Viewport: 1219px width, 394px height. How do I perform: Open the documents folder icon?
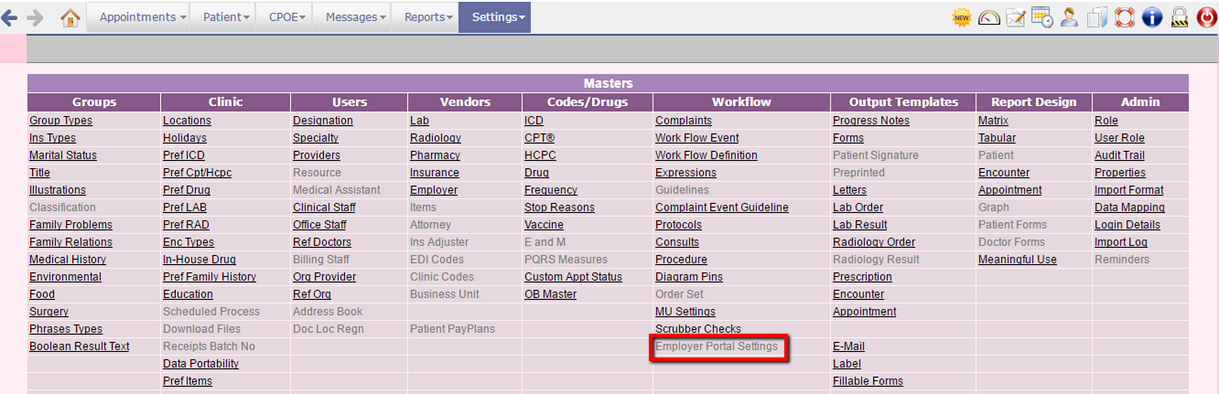pos(1097,17)
